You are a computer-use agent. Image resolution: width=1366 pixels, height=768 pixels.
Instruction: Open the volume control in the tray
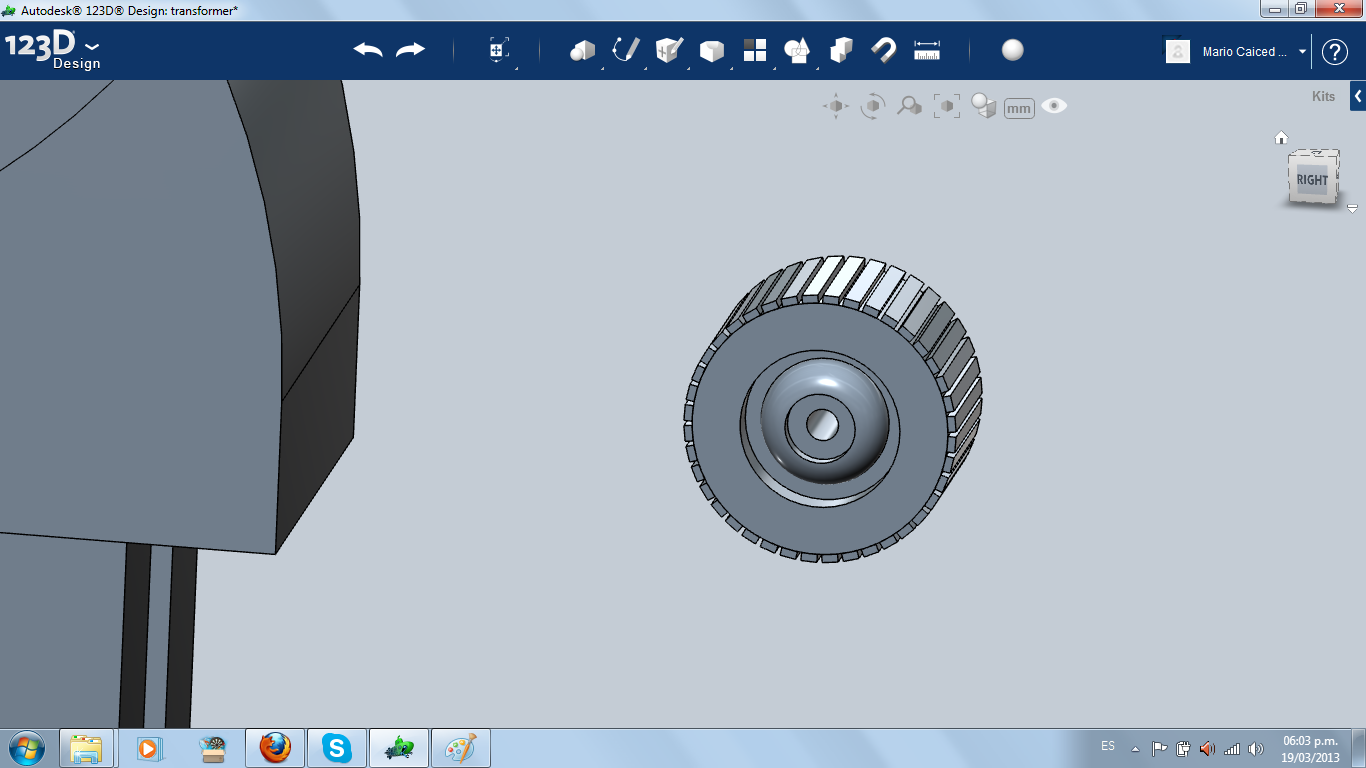1256,748
